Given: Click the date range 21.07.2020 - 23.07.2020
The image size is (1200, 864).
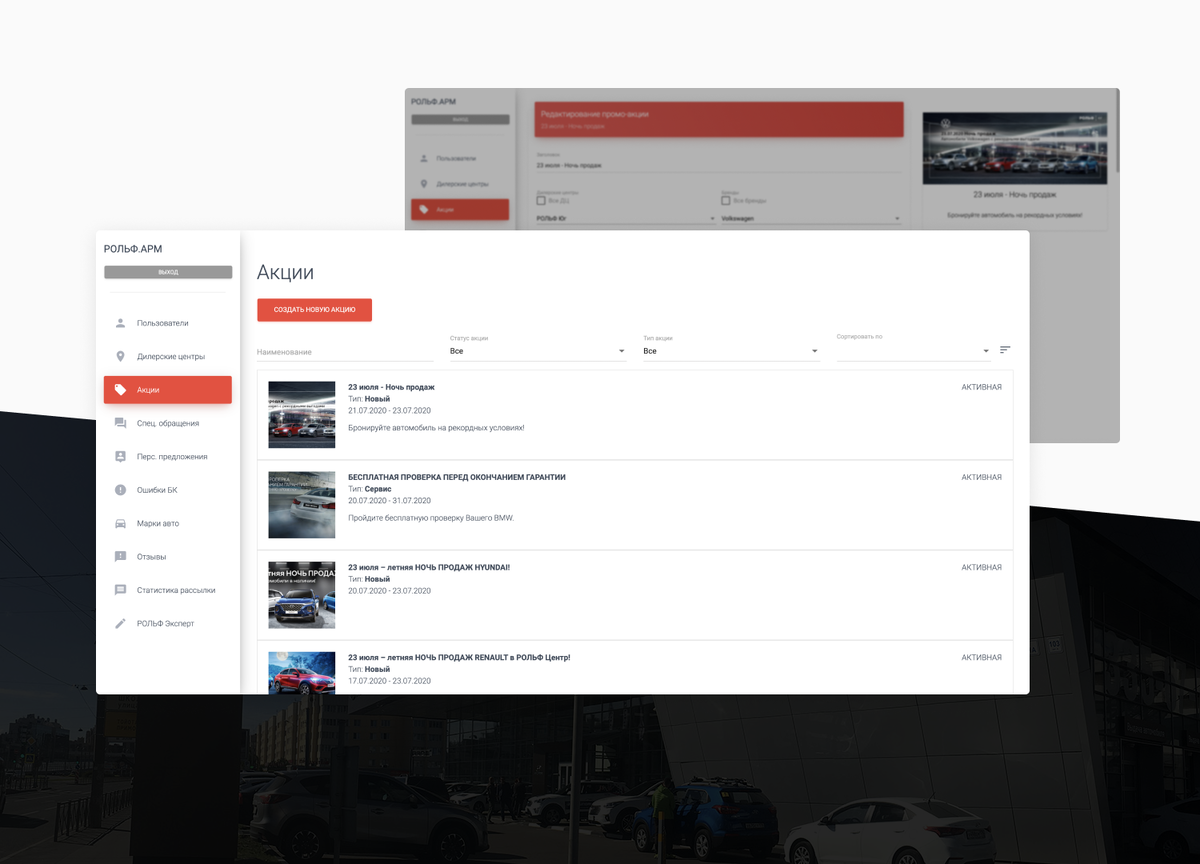Looking at the screenshot, I should (x=389, y=410).
